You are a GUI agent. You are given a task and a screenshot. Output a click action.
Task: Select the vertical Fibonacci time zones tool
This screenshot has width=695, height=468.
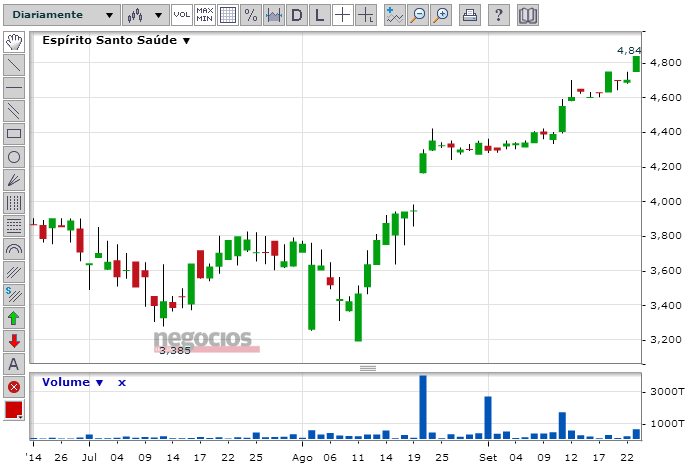coord(14,203)
